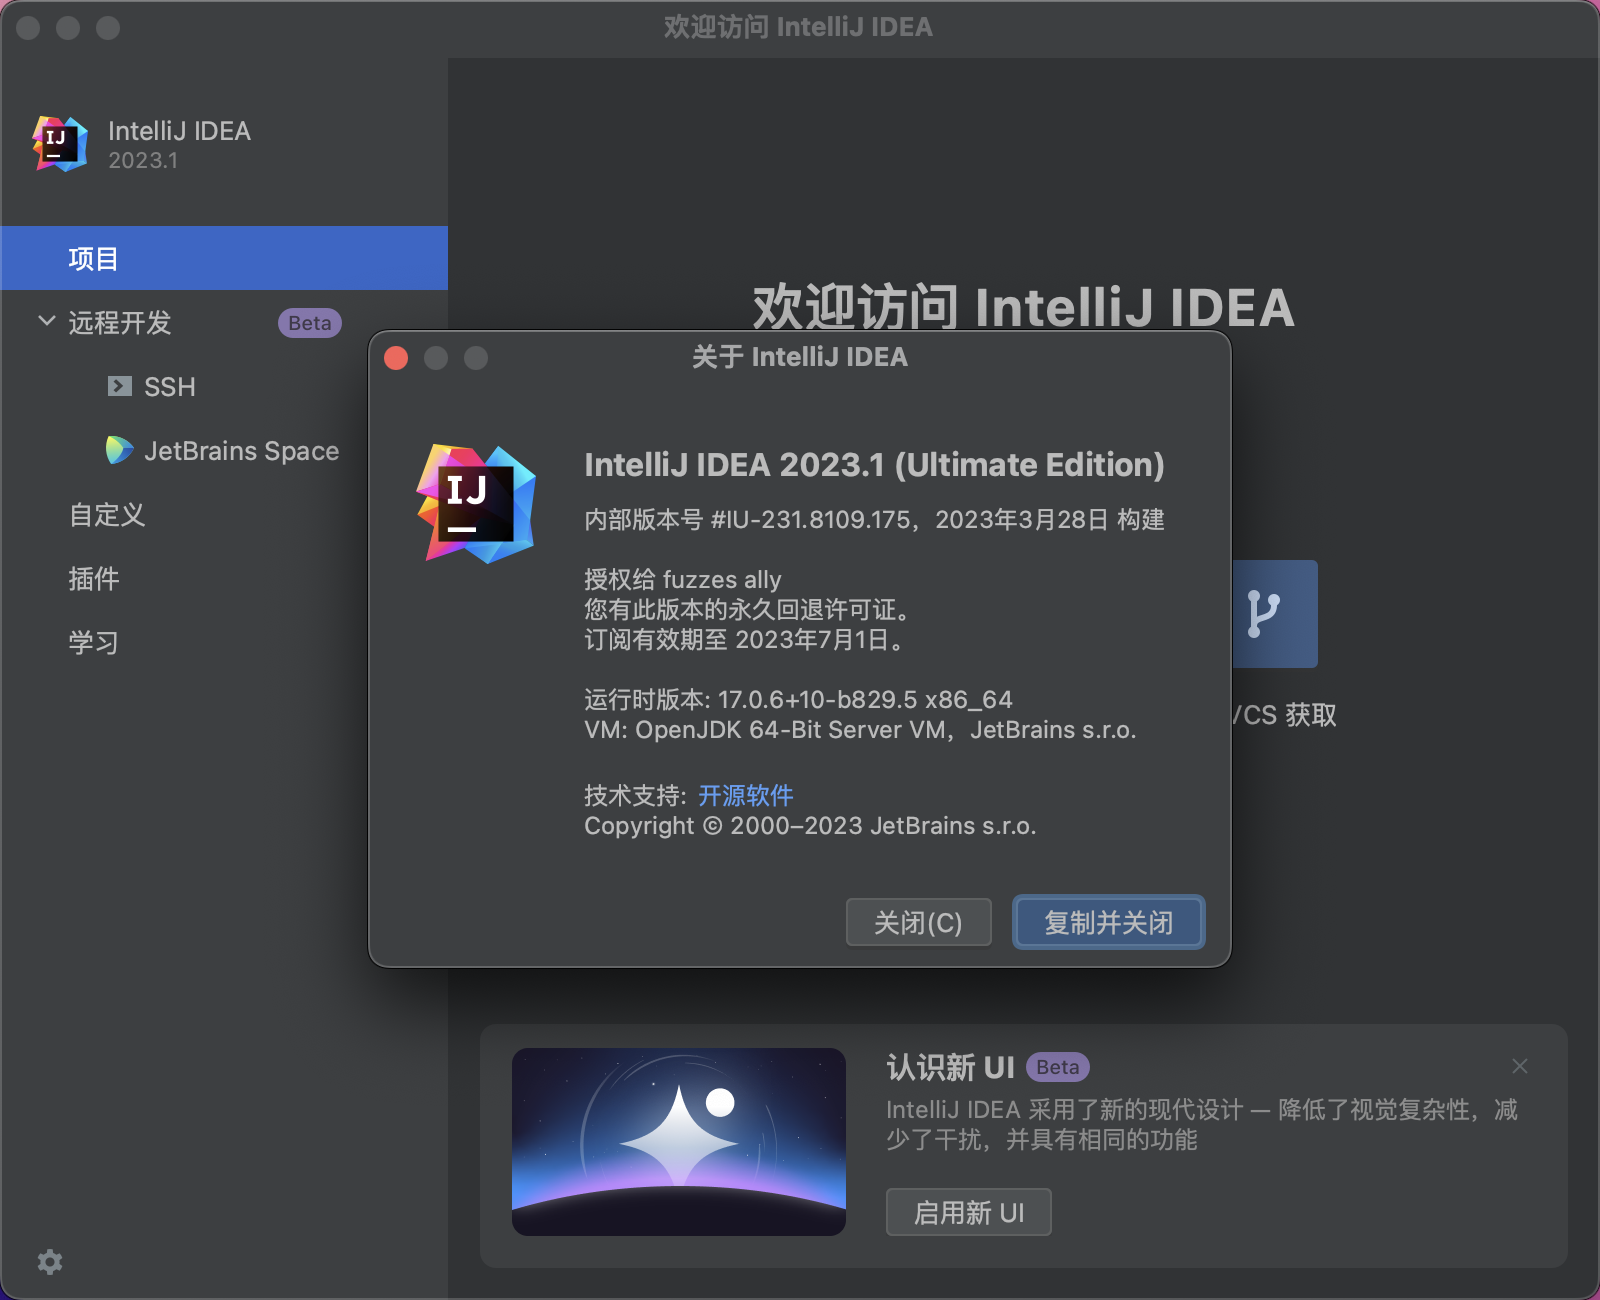The width and height of the screenshot is (1600, 1300).
Task: Click the 2023.1 version text in sidebar
Action: (x=143, y=161)
